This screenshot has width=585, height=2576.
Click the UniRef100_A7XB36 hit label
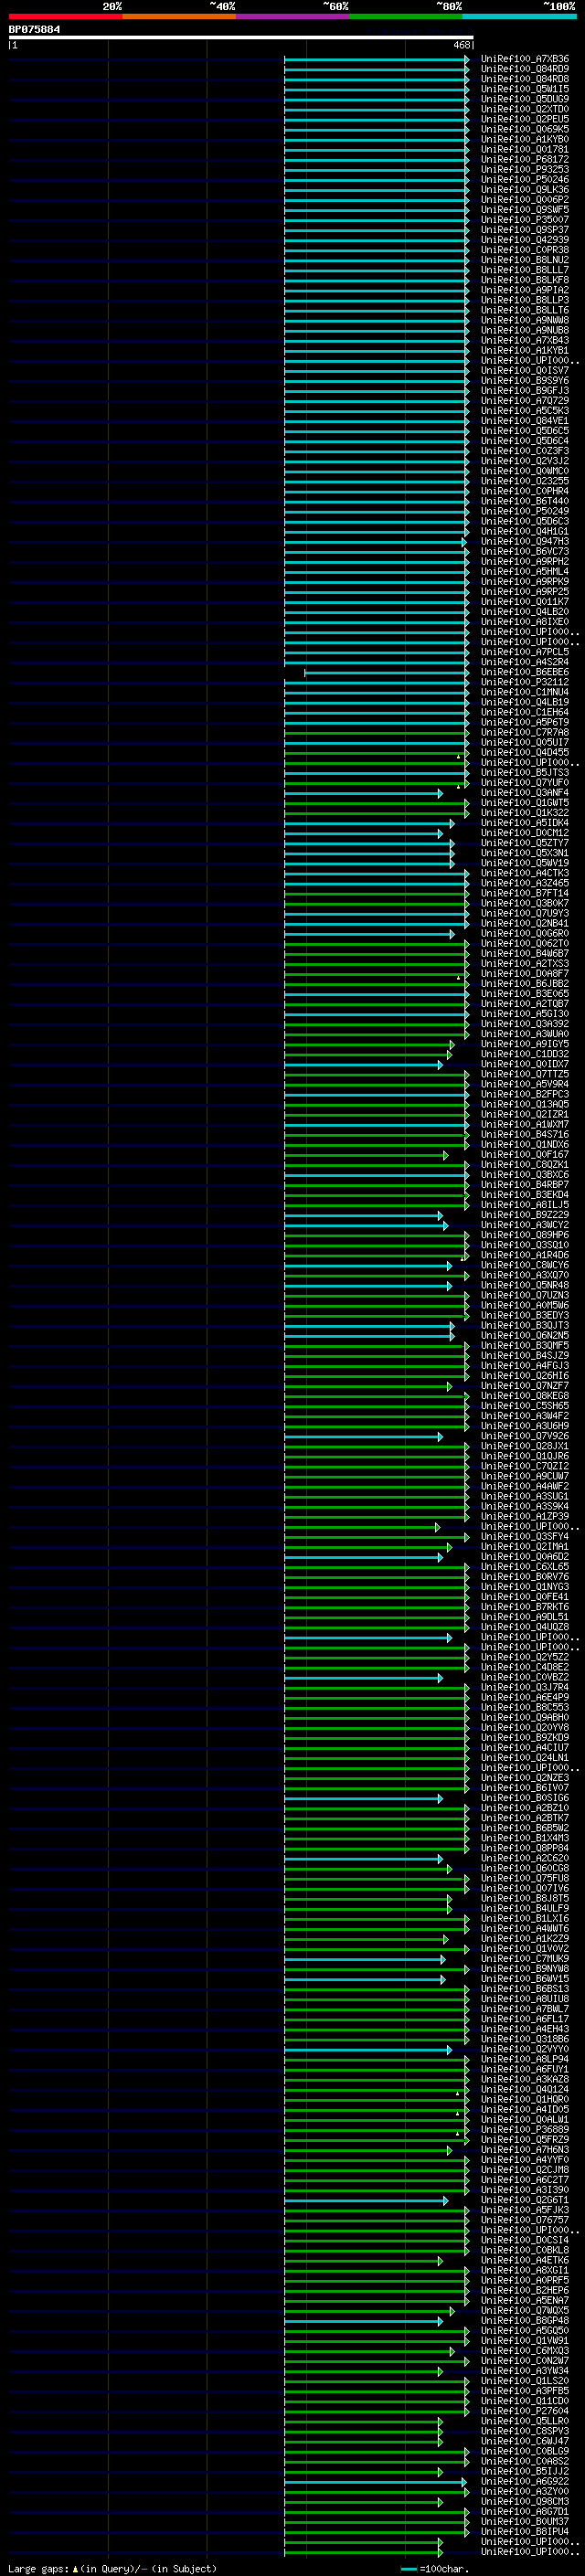pyautogui.click(x=525, y=59)
